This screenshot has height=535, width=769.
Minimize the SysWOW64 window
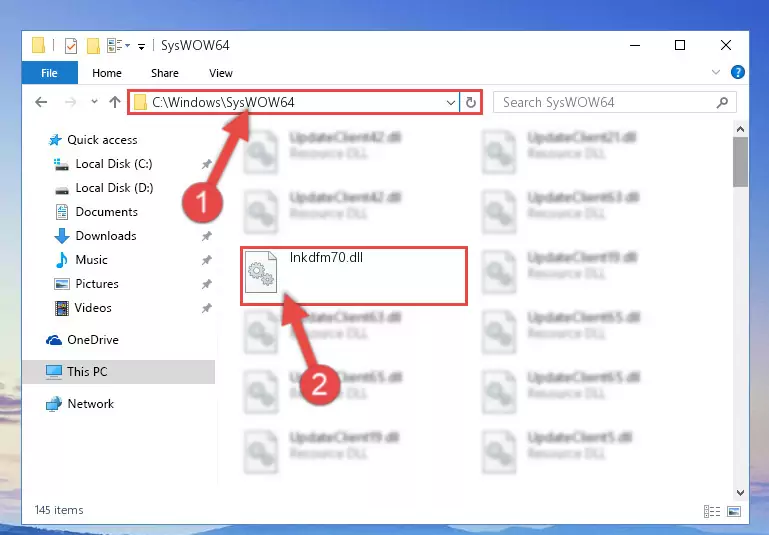coord(635,45)
